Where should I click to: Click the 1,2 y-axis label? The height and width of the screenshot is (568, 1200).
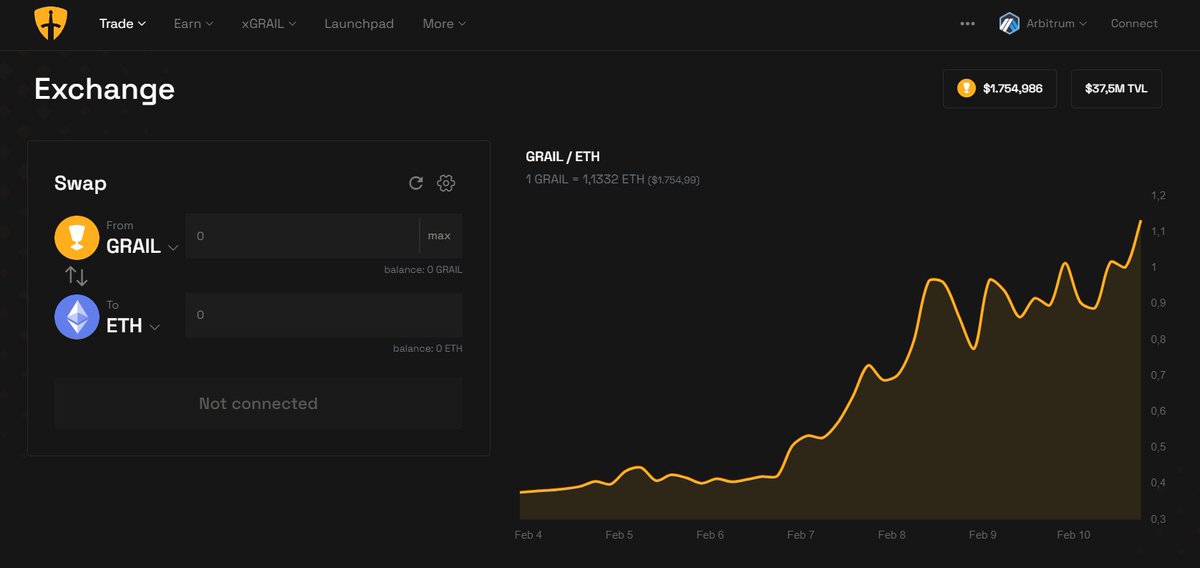[x=1158, y=195]
